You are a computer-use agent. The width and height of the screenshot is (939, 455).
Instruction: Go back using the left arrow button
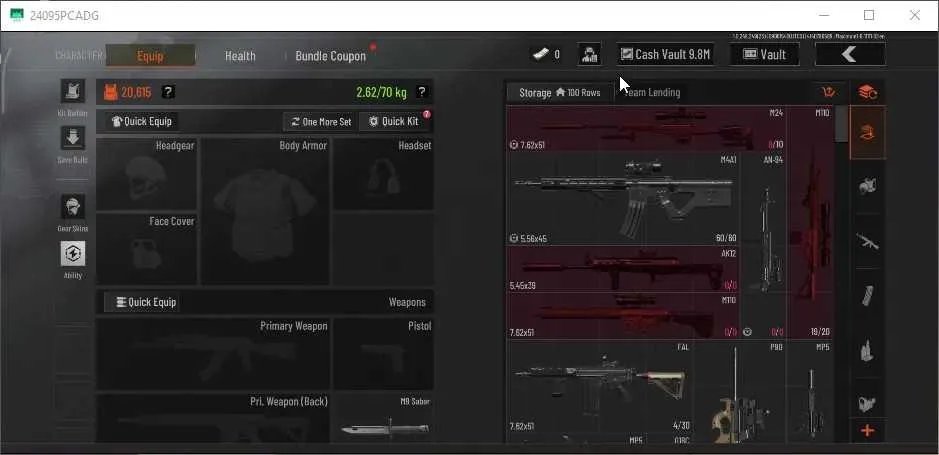point(850,54)
